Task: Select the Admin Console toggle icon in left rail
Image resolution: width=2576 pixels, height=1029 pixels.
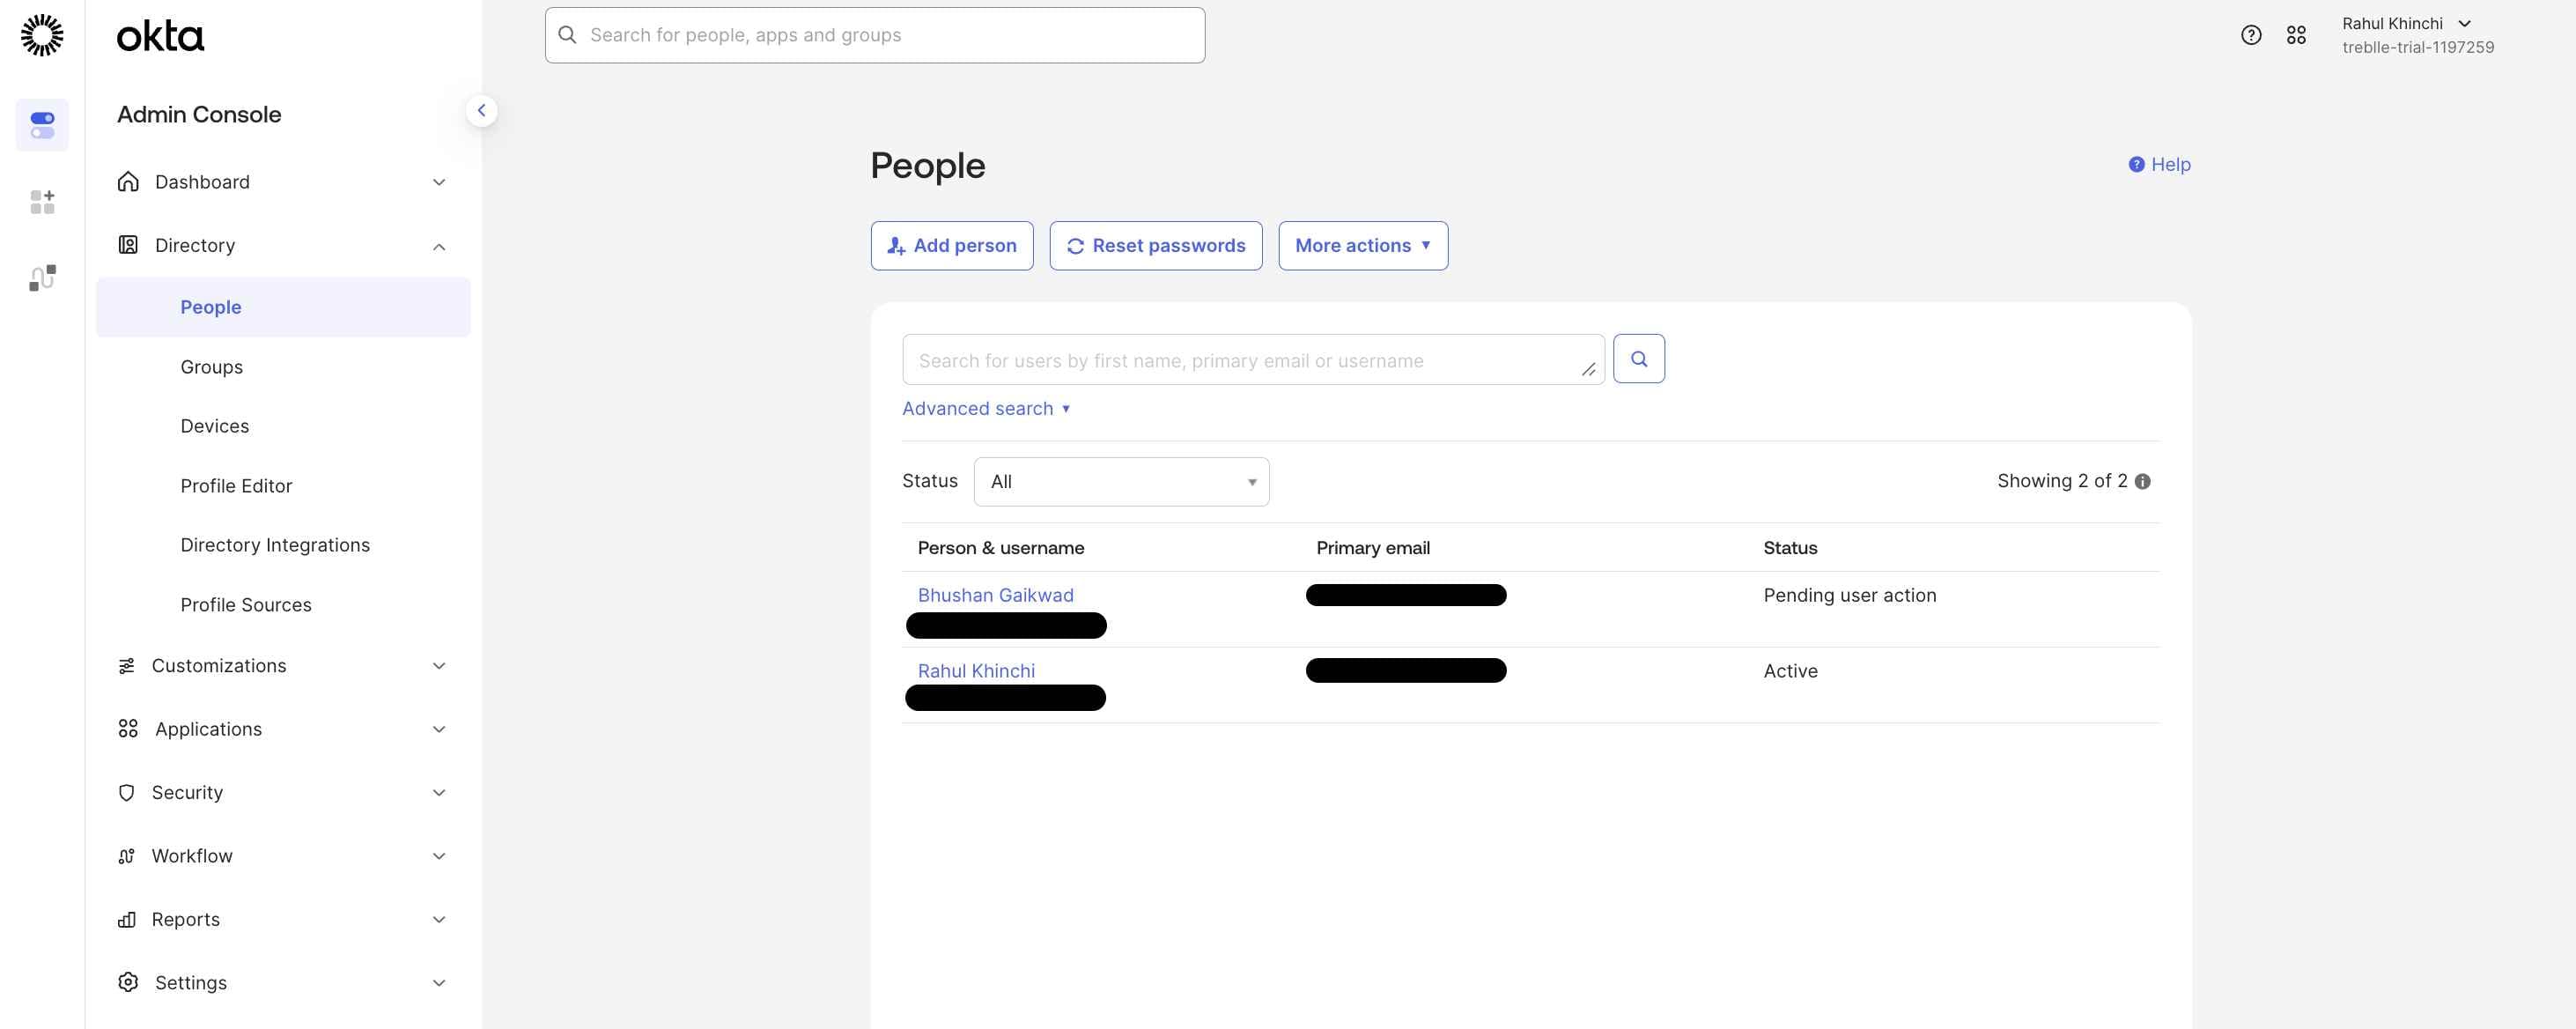Action: [42, 125]
